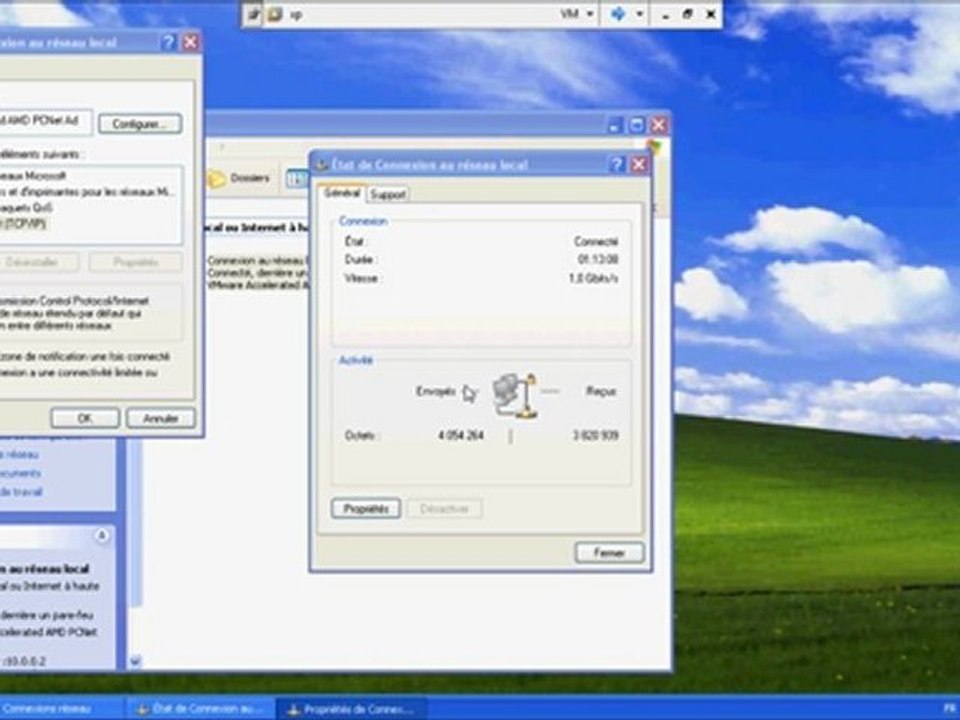Click the pin icon on the VM toolbar
The height and width of the screenshot is (720, 960).
253,14
